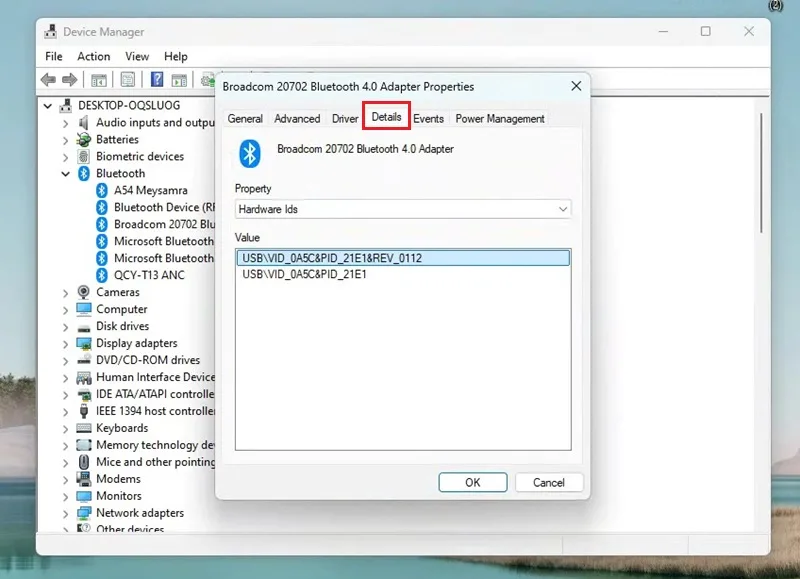Click the Bluetooth icon in the Properties dialog
Screen dimensions: 800x579
tap(249, 153)
